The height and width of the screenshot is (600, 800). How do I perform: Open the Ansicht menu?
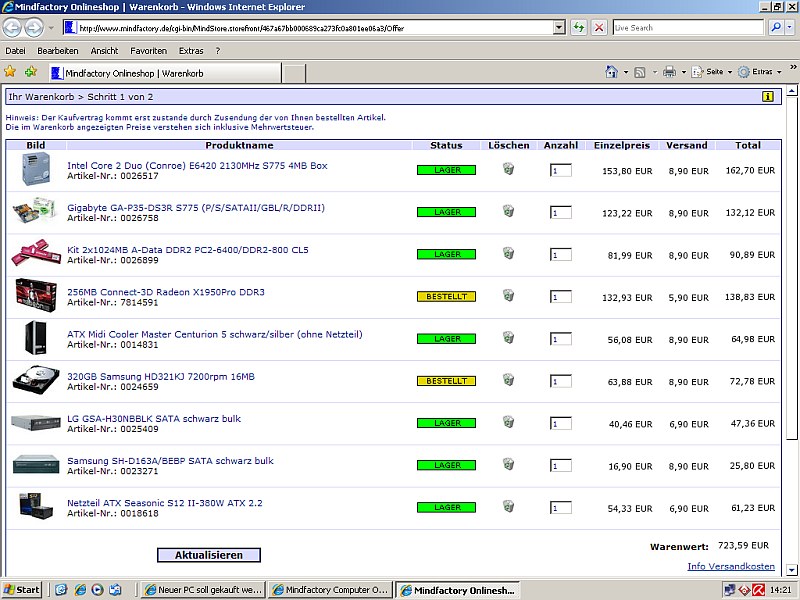pyautogui.click(x=104, y=51)
